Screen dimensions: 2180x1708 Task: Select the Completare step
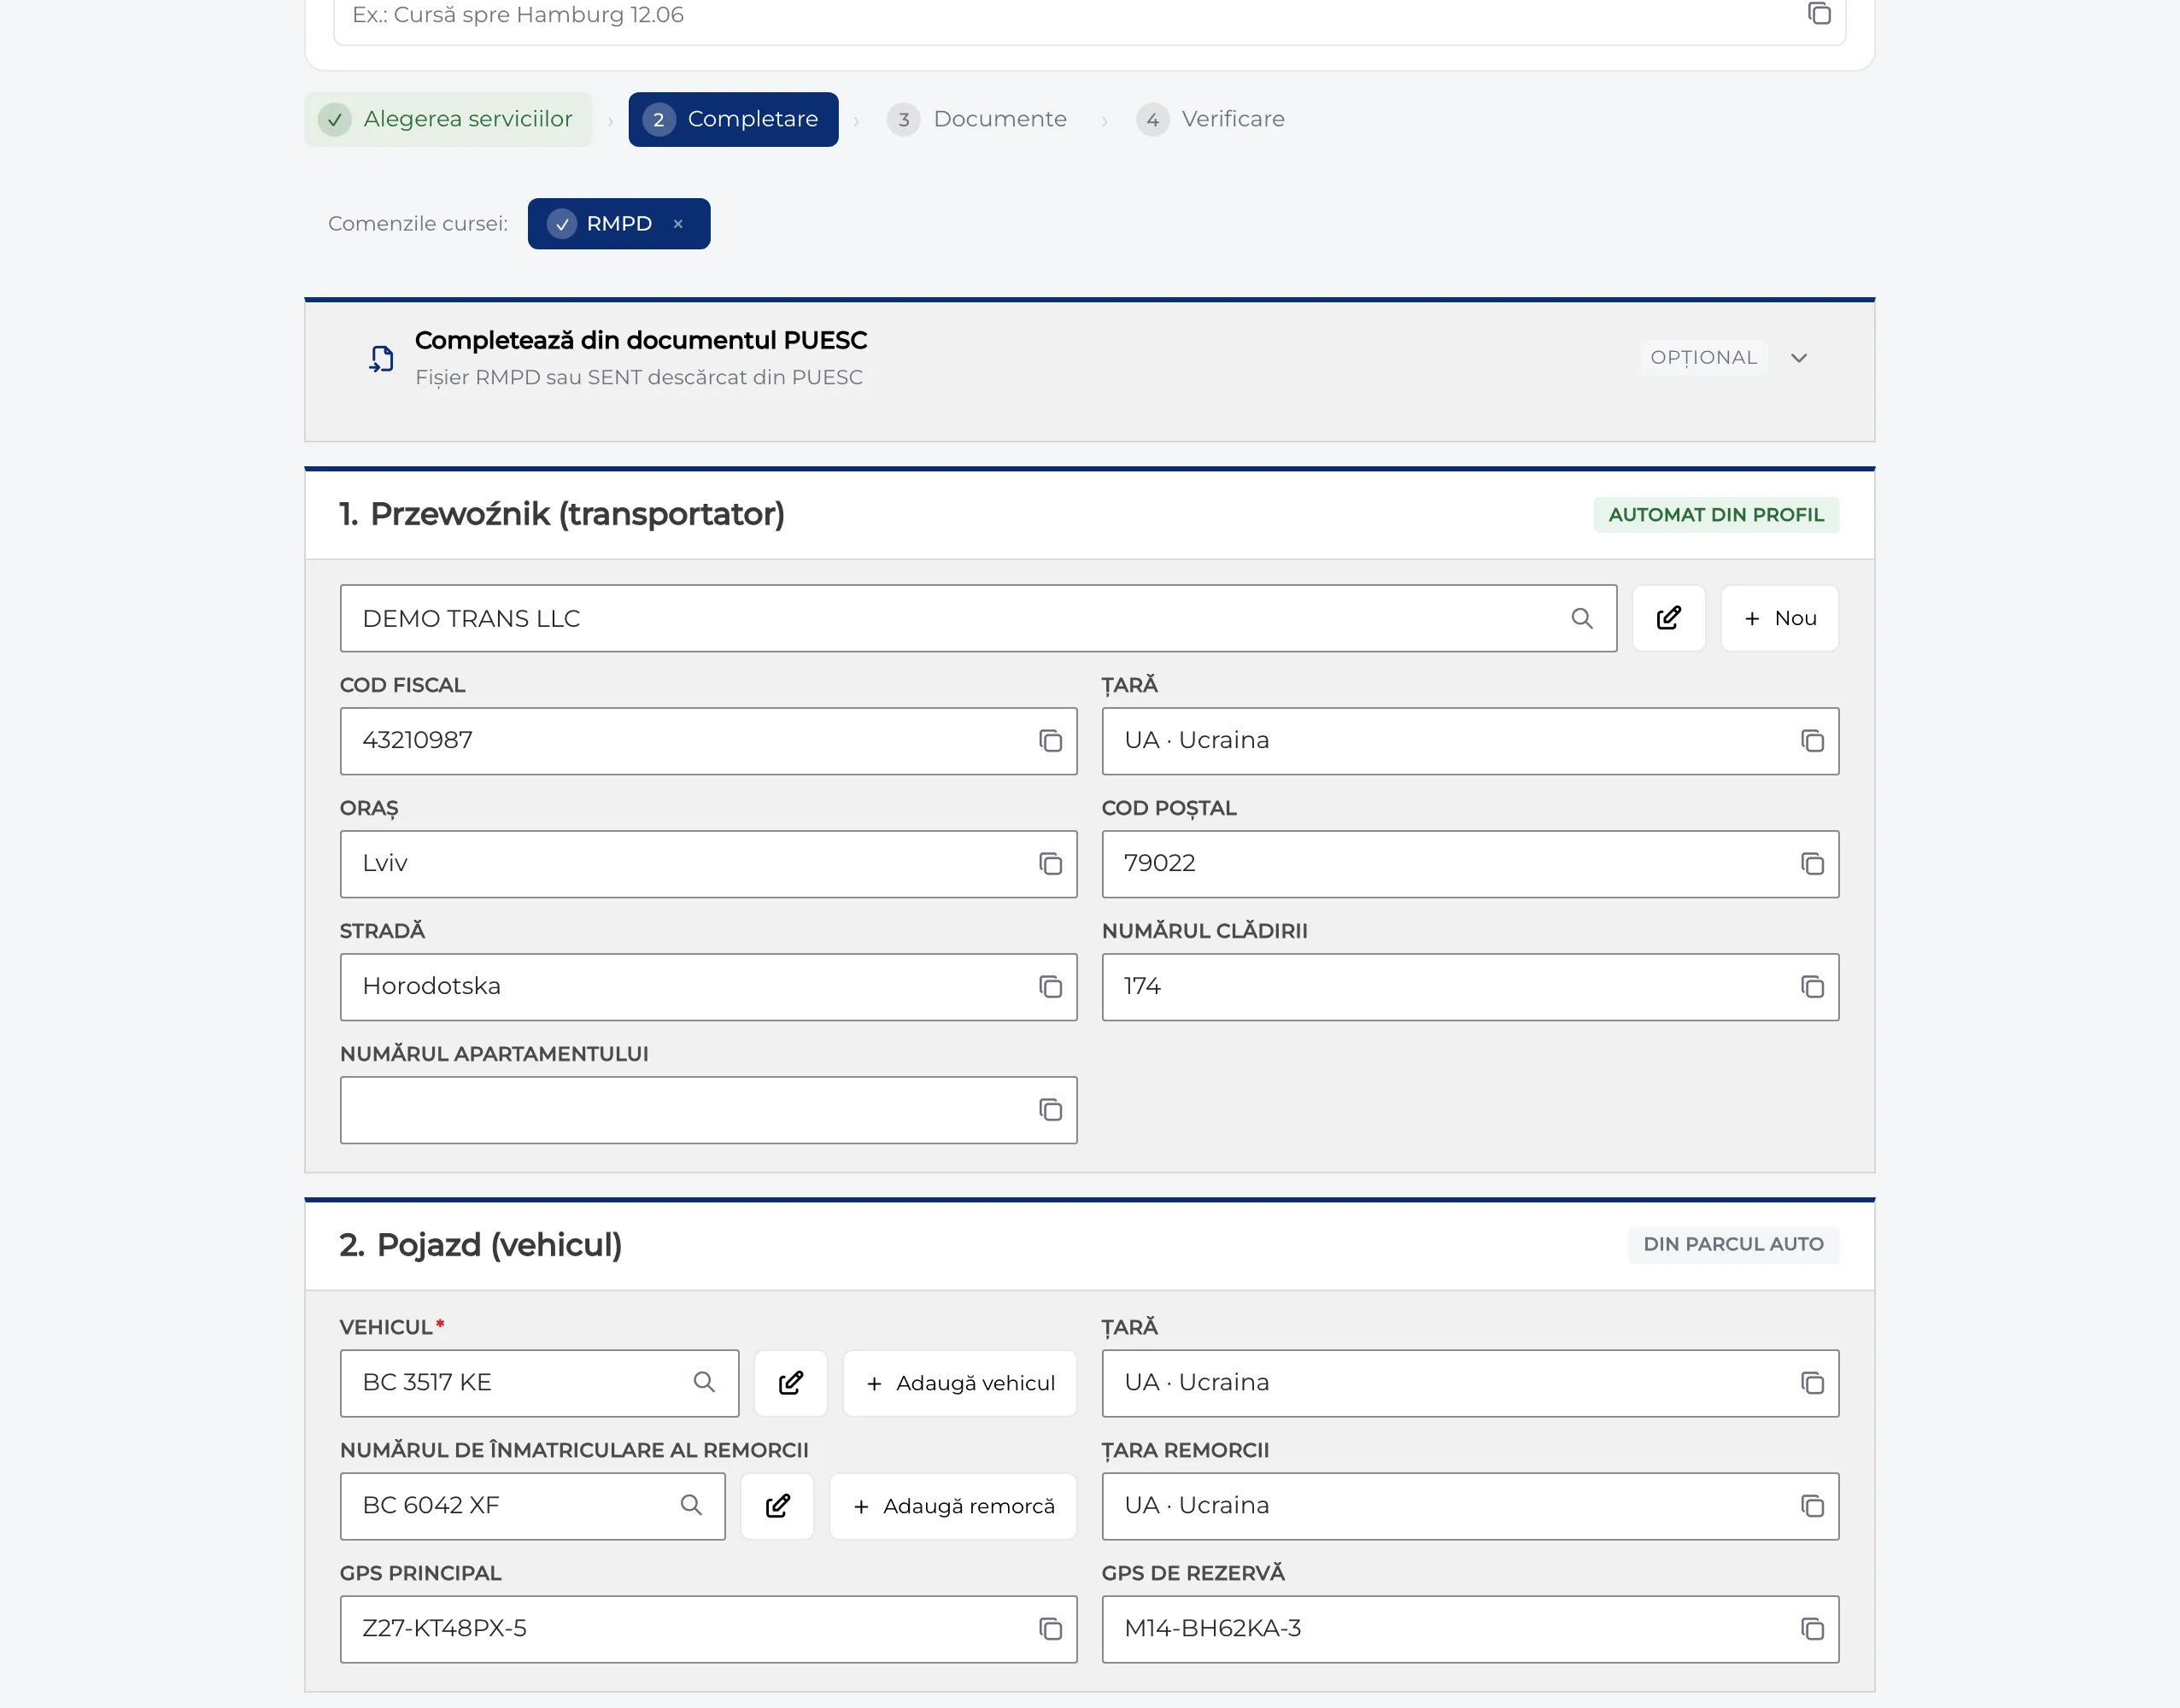tap(733, 119)
